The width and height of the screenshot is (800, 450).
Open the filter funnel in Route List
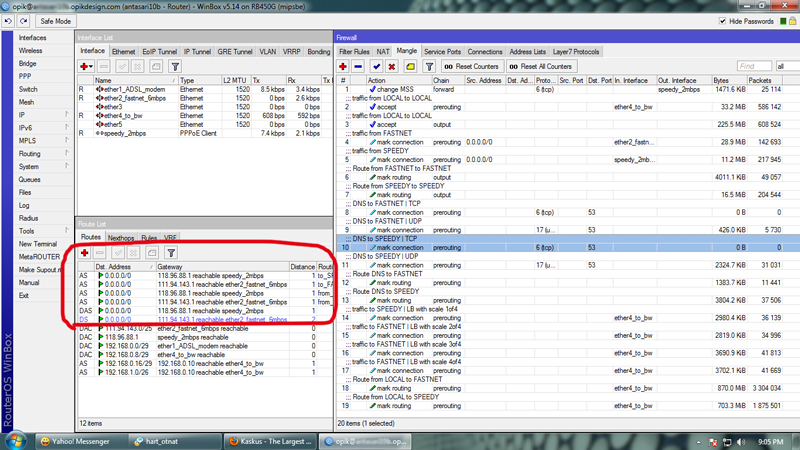coord(171,254)
